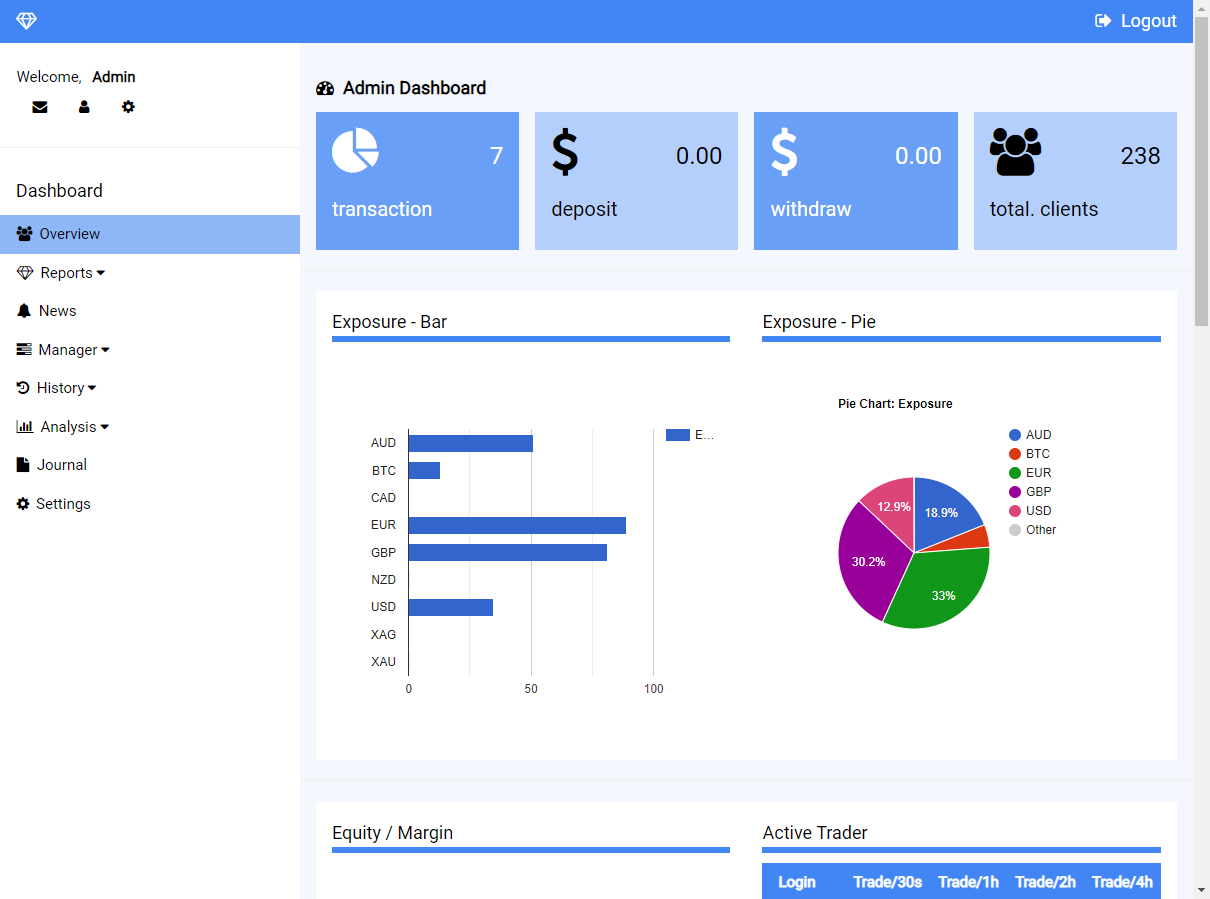
Task: Open the Journal page
Action: 61,465
